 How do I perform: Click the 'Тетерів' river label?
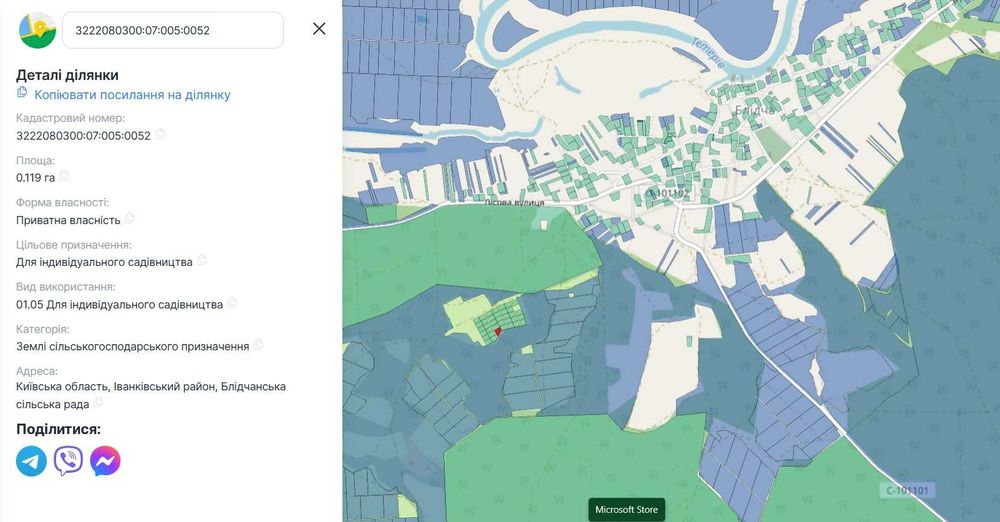pyautogui.click(x=709, y=54)
